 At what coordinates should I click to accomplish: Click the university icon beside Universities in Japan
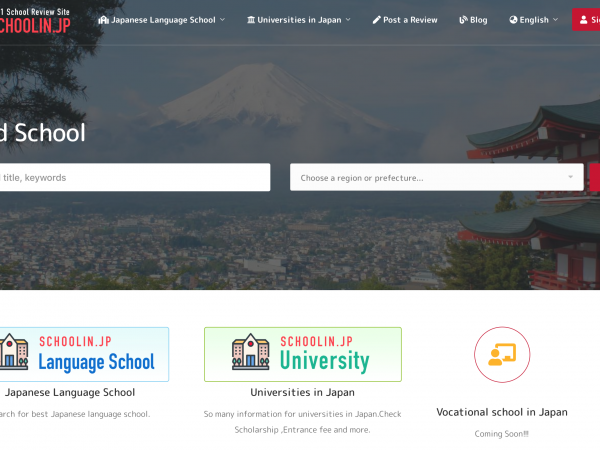pyautogui.click(x=250, y=20)
